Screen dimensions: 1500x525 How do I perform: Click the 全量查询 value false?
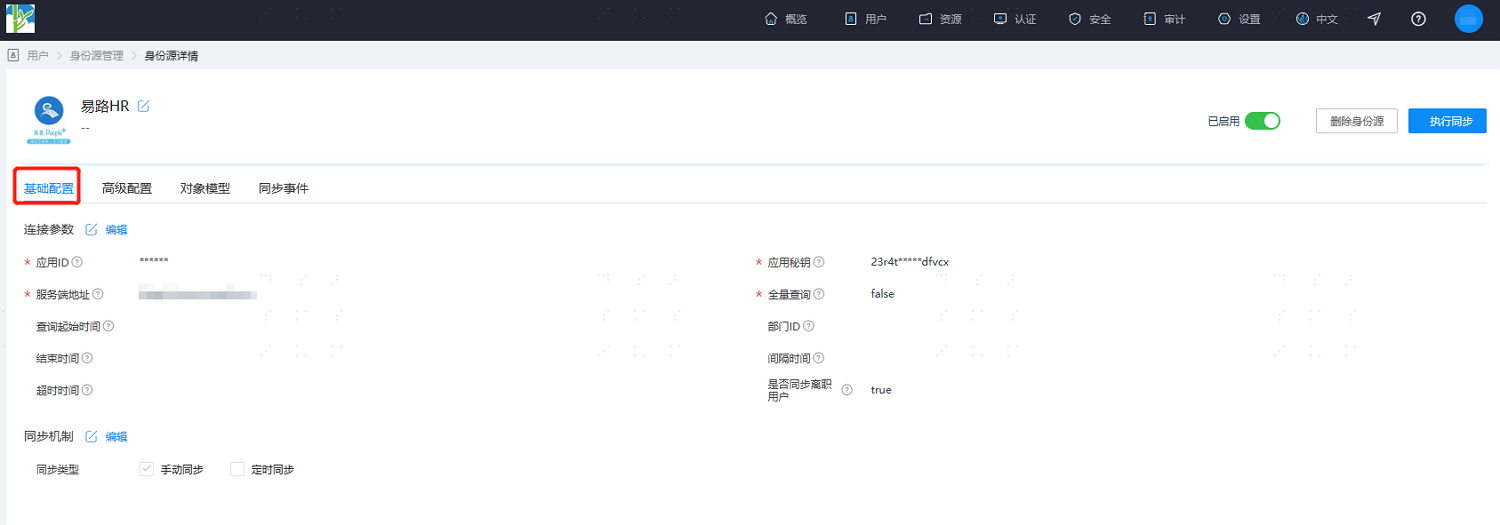pyautogui.click(x=882, y=294)
